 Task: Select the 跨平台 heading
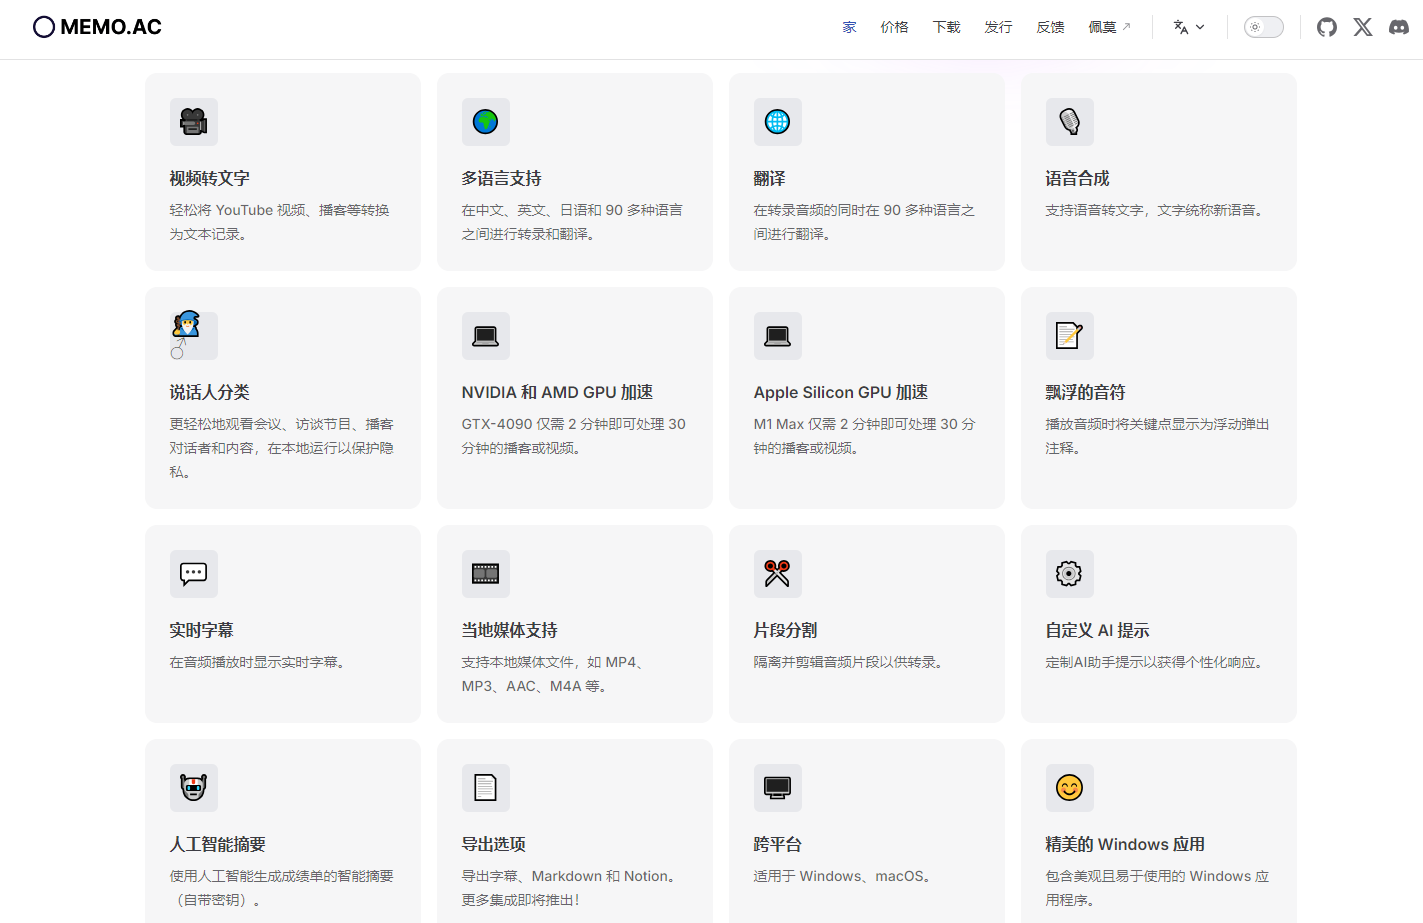[x=778, y=844]
